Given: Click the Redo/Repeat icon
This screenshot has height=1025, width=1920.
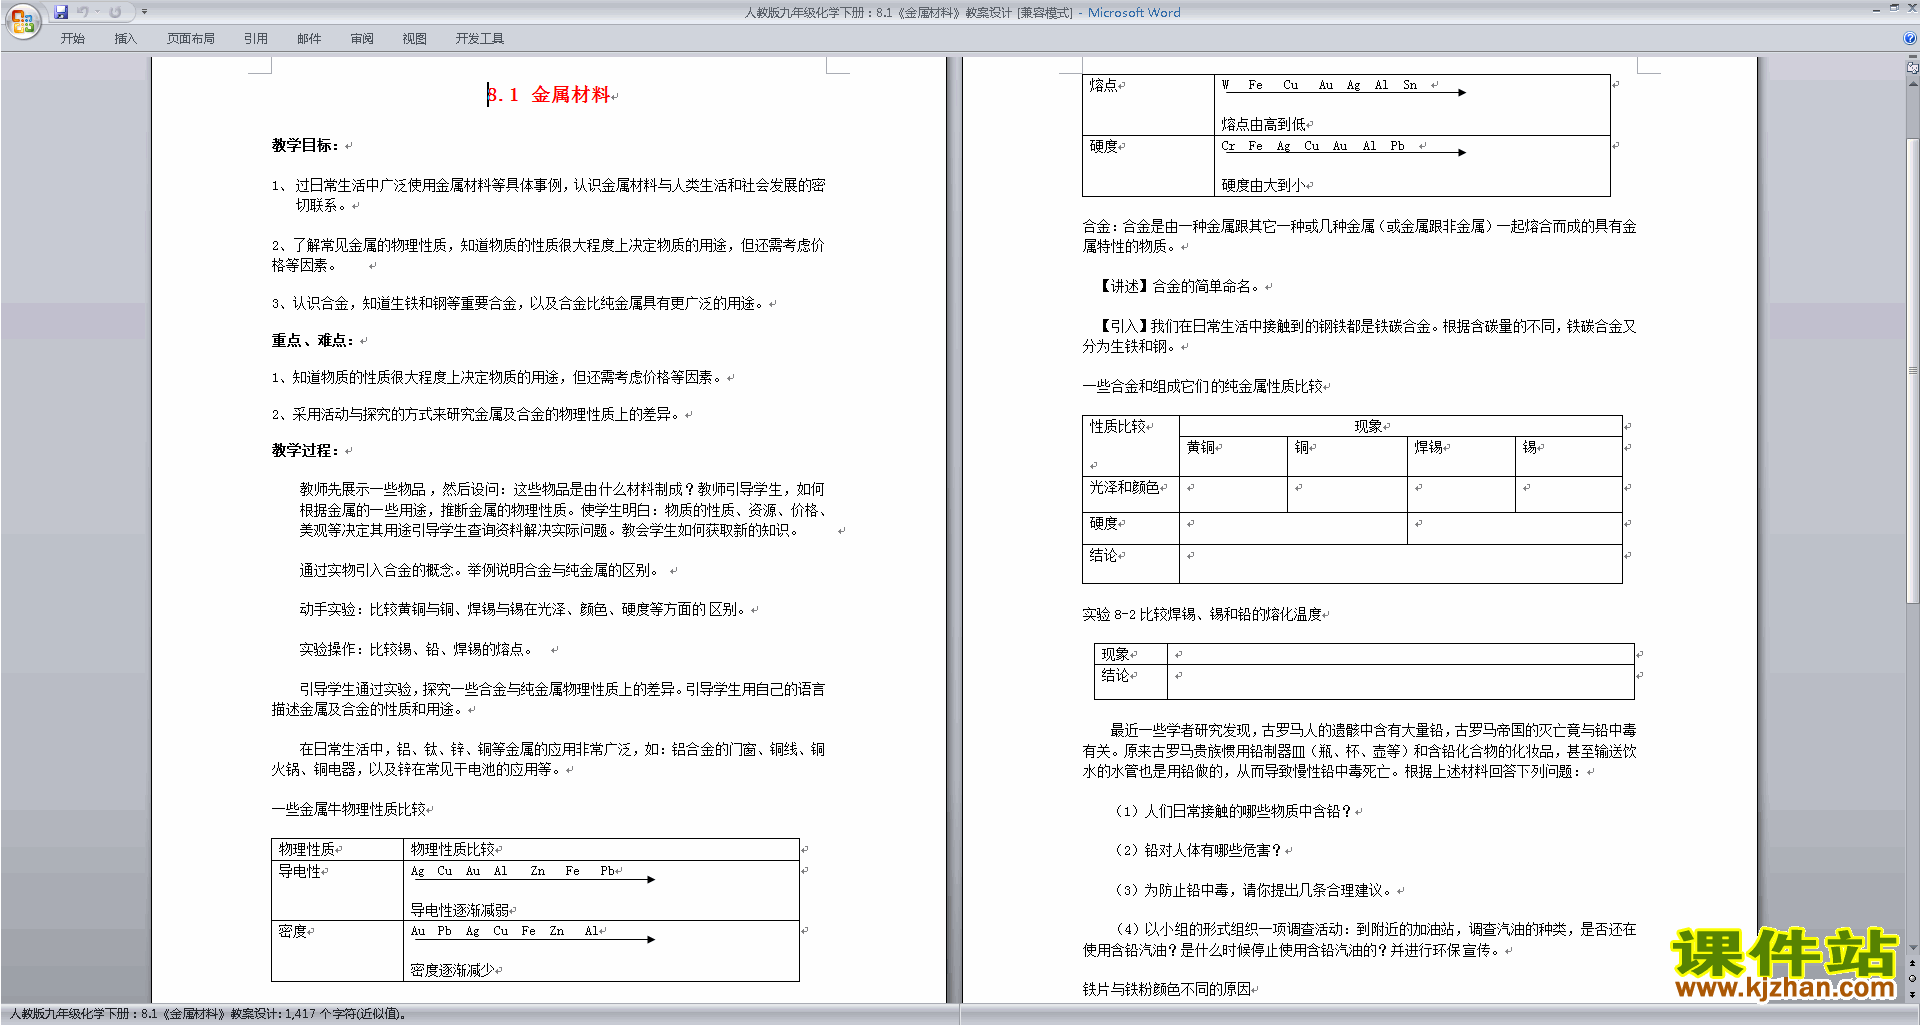Looking at the screenshot, I should [116, 12].
